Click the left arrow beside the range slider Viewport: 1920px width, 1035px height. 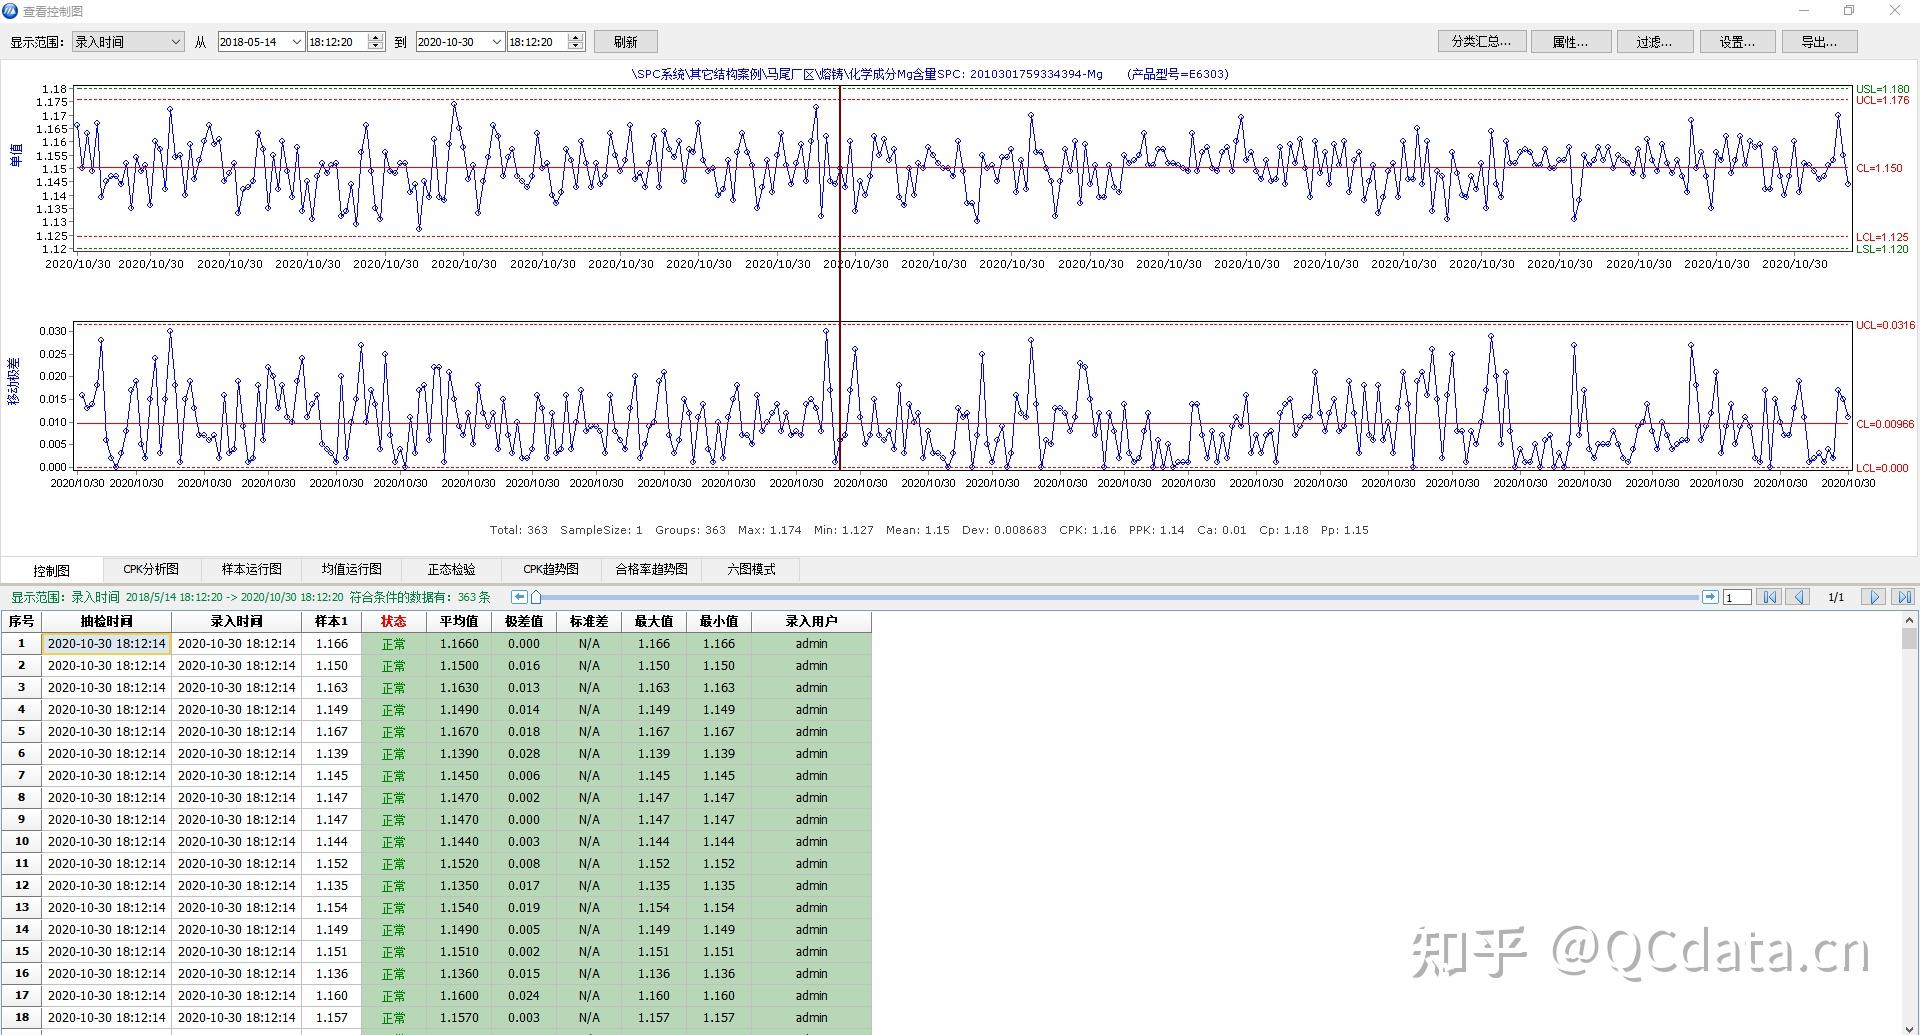click(x=519, y=597)
